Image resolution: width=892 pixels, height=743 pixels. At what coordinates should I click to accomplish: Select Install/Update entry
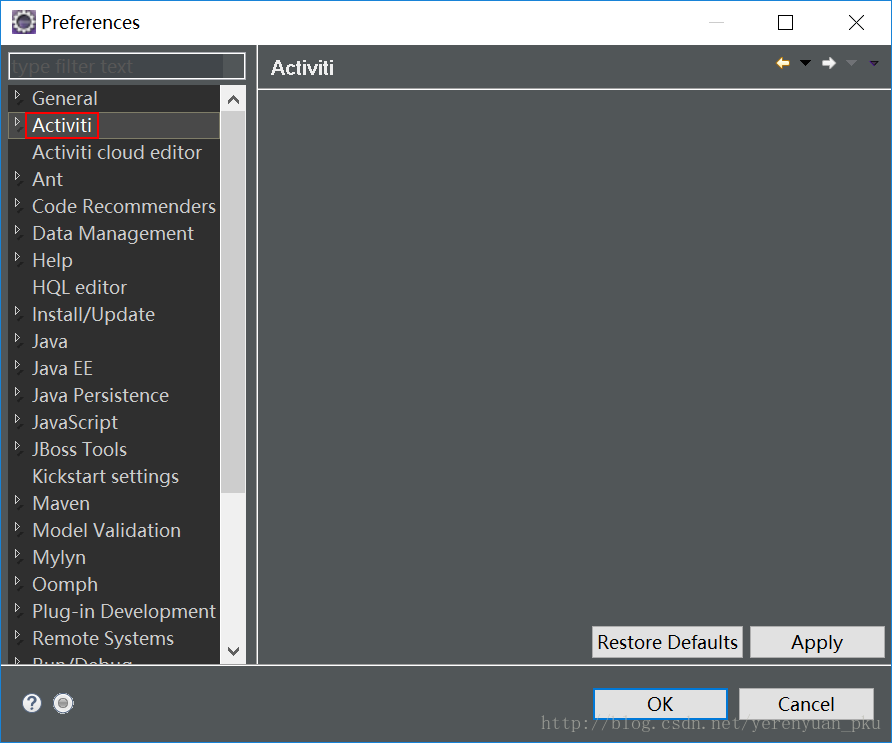[x=93, y=315]
